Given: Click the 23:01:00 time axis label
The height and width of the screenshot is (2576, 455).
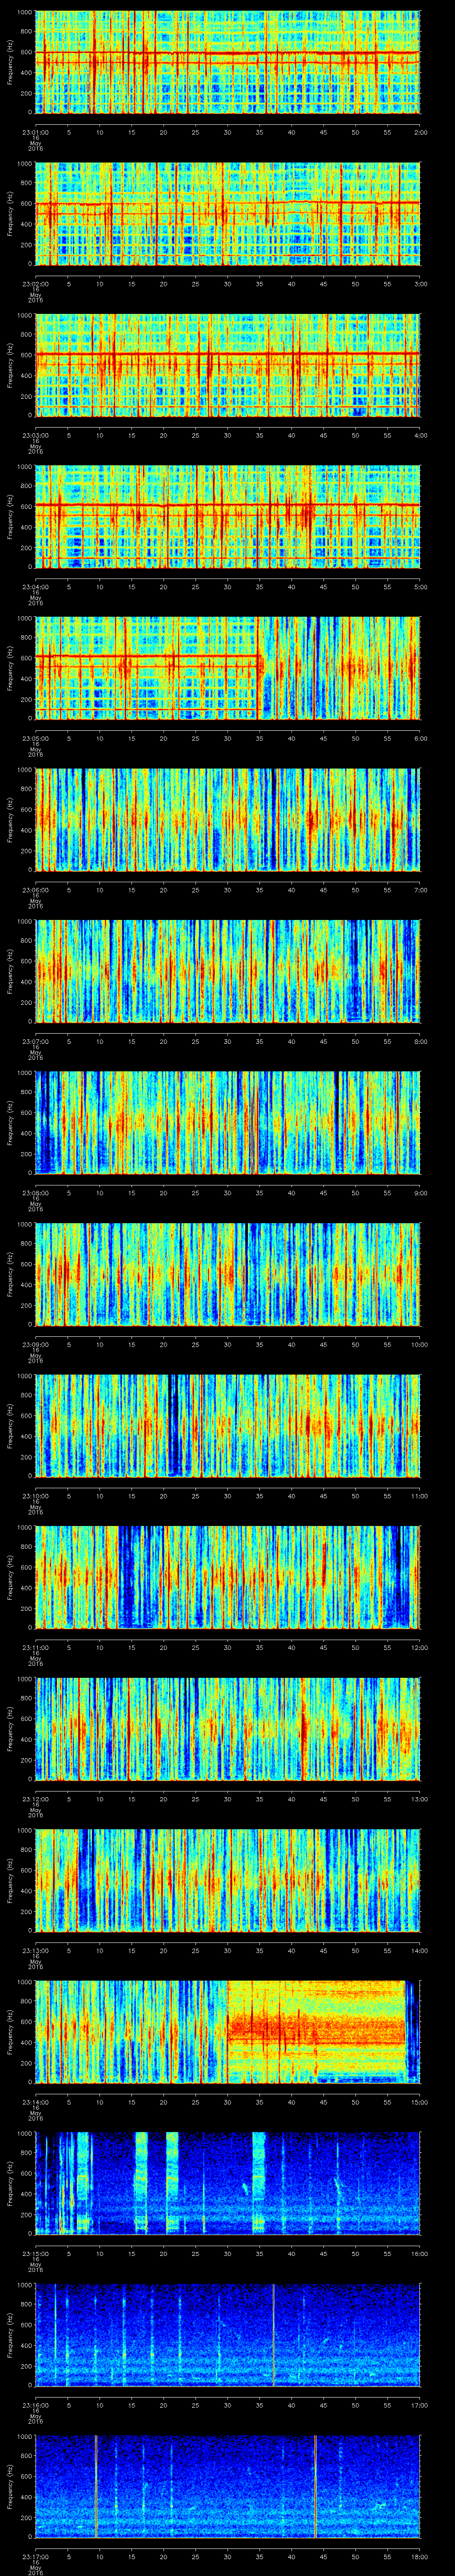Looking at the screenshot, I should [x=36, y=132].
